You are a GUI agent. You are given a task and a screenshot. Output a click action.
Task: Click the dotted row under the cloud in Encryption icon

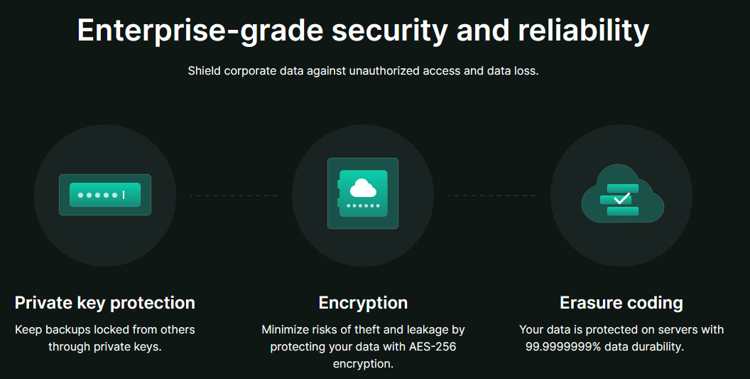(x=363, y=206)
